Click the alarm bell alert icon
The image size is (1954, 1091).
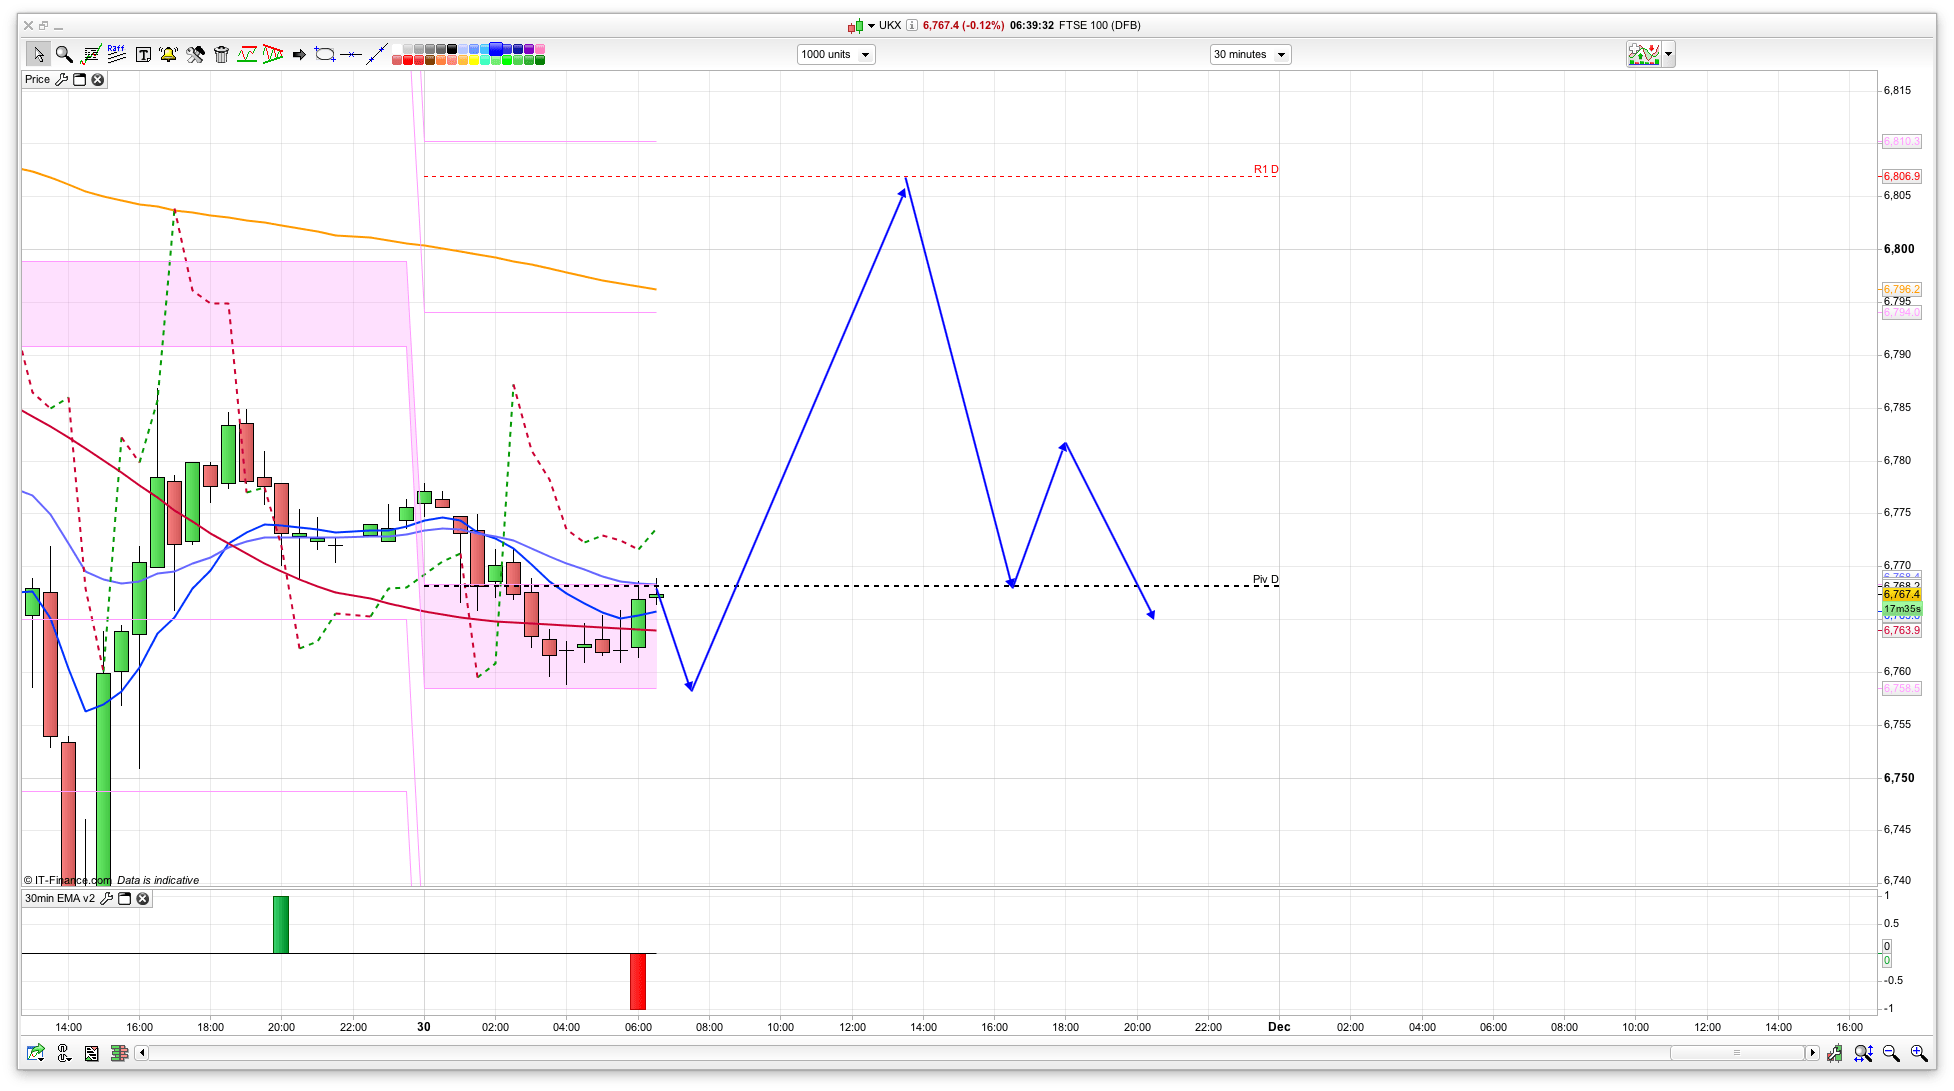168,54
